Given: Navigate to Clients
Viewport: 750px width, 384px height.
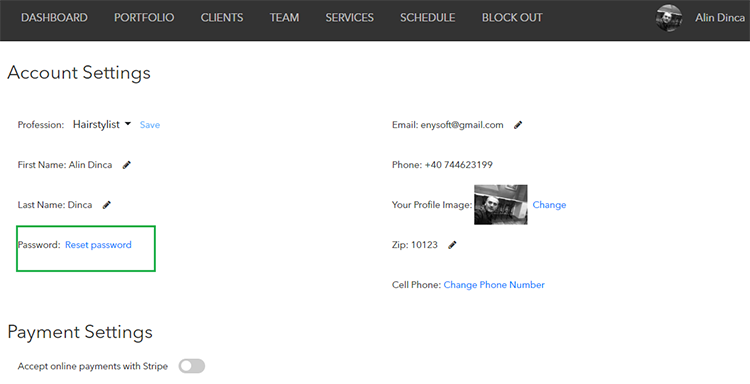Looking at the screenshot, I should point(222,18).
